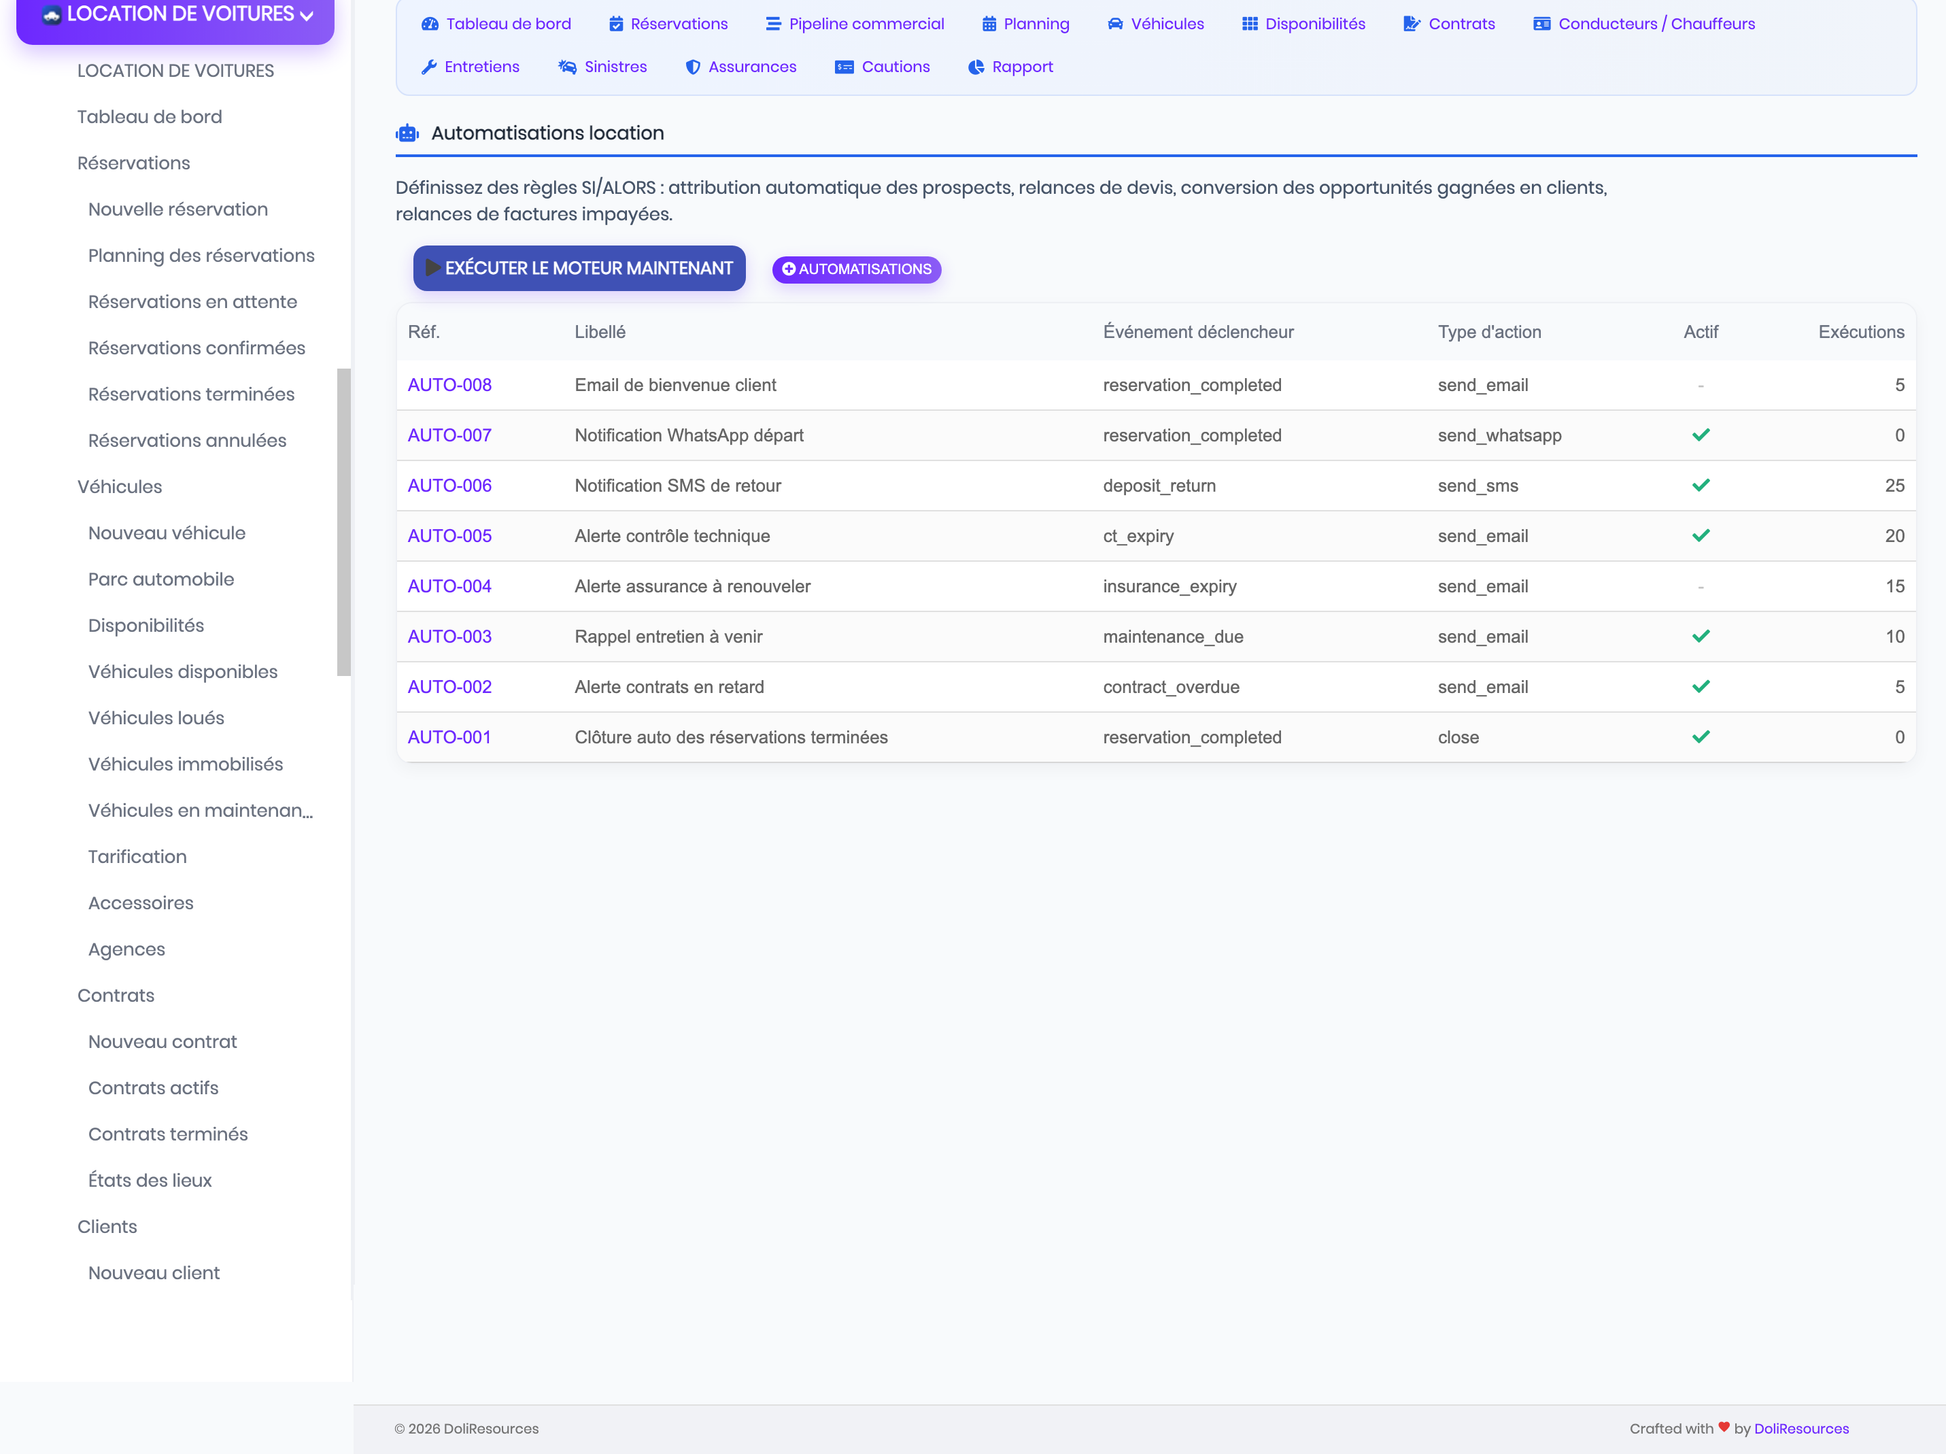Click the Planning calendar icon
Viewport: 1946px width, 1454px height.
pos(989,24)
